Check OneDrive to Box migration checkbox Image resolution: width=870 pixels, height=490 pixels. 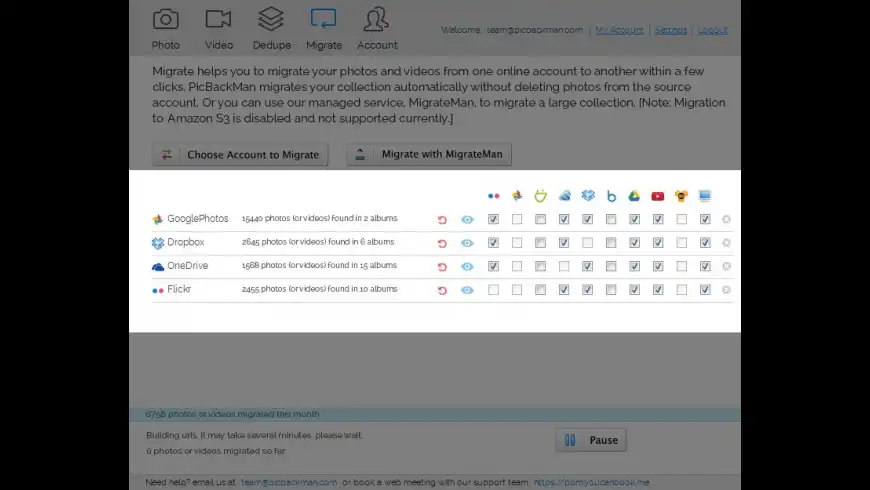click(x=611, y=266)
